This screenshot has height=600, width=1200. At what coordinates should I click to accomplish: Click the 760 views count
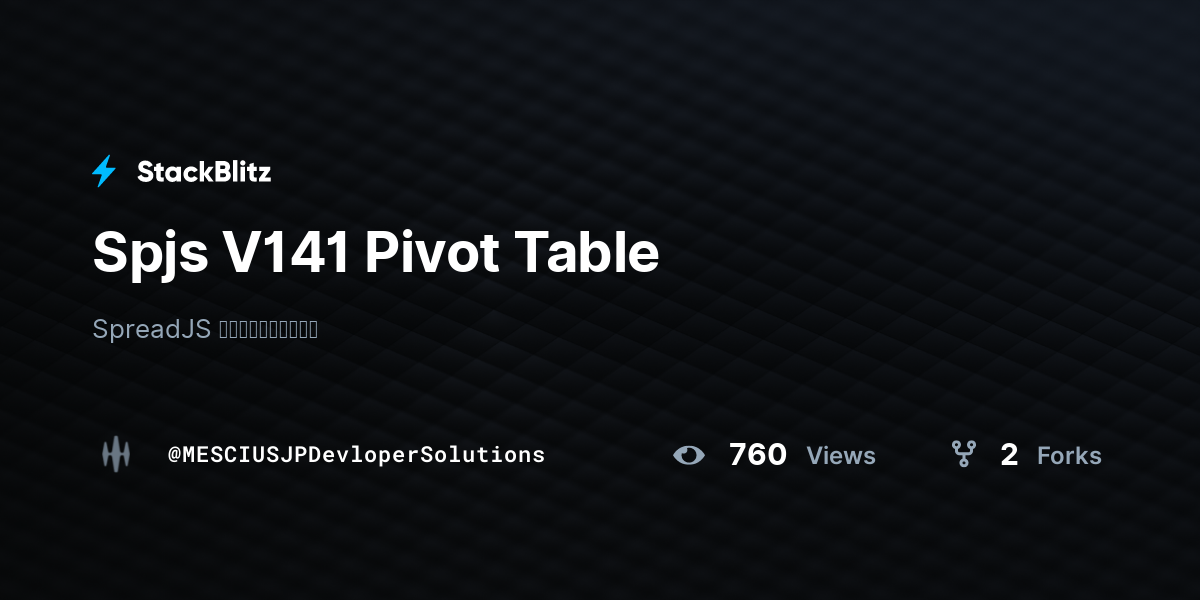758,455
